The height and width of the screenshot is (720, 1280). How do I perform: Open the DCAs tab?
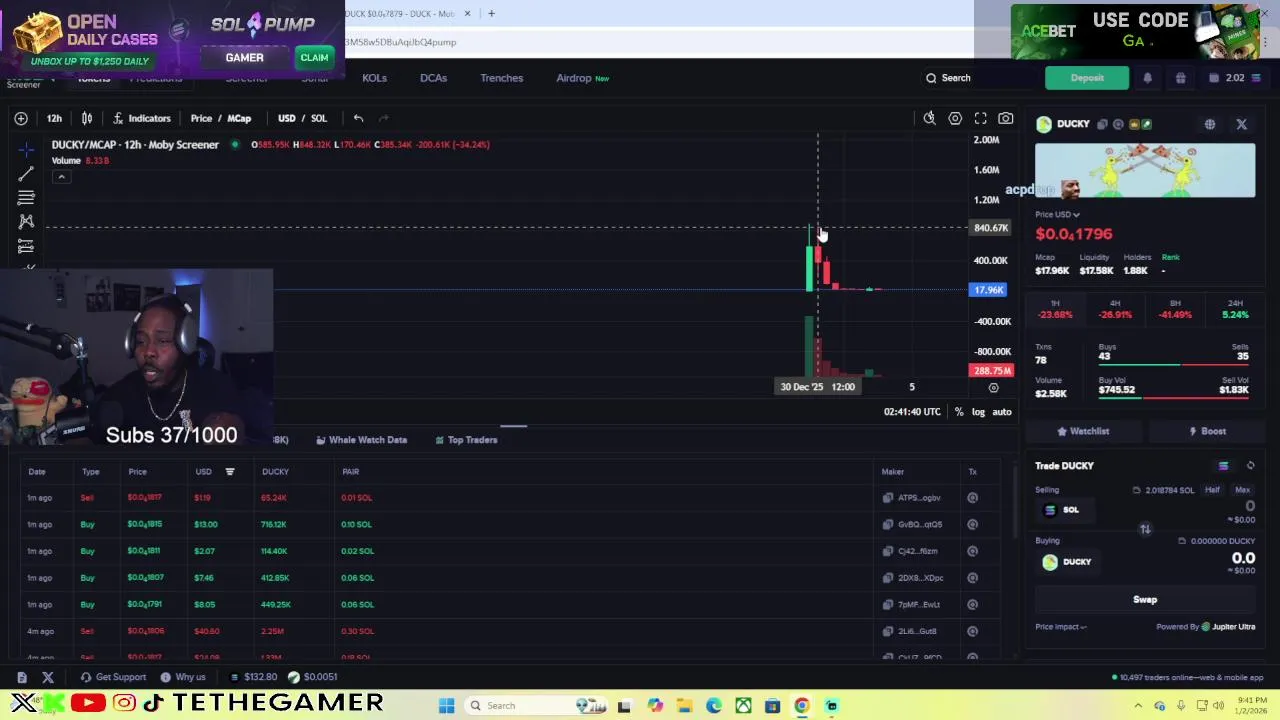click(x=433, y=78)
